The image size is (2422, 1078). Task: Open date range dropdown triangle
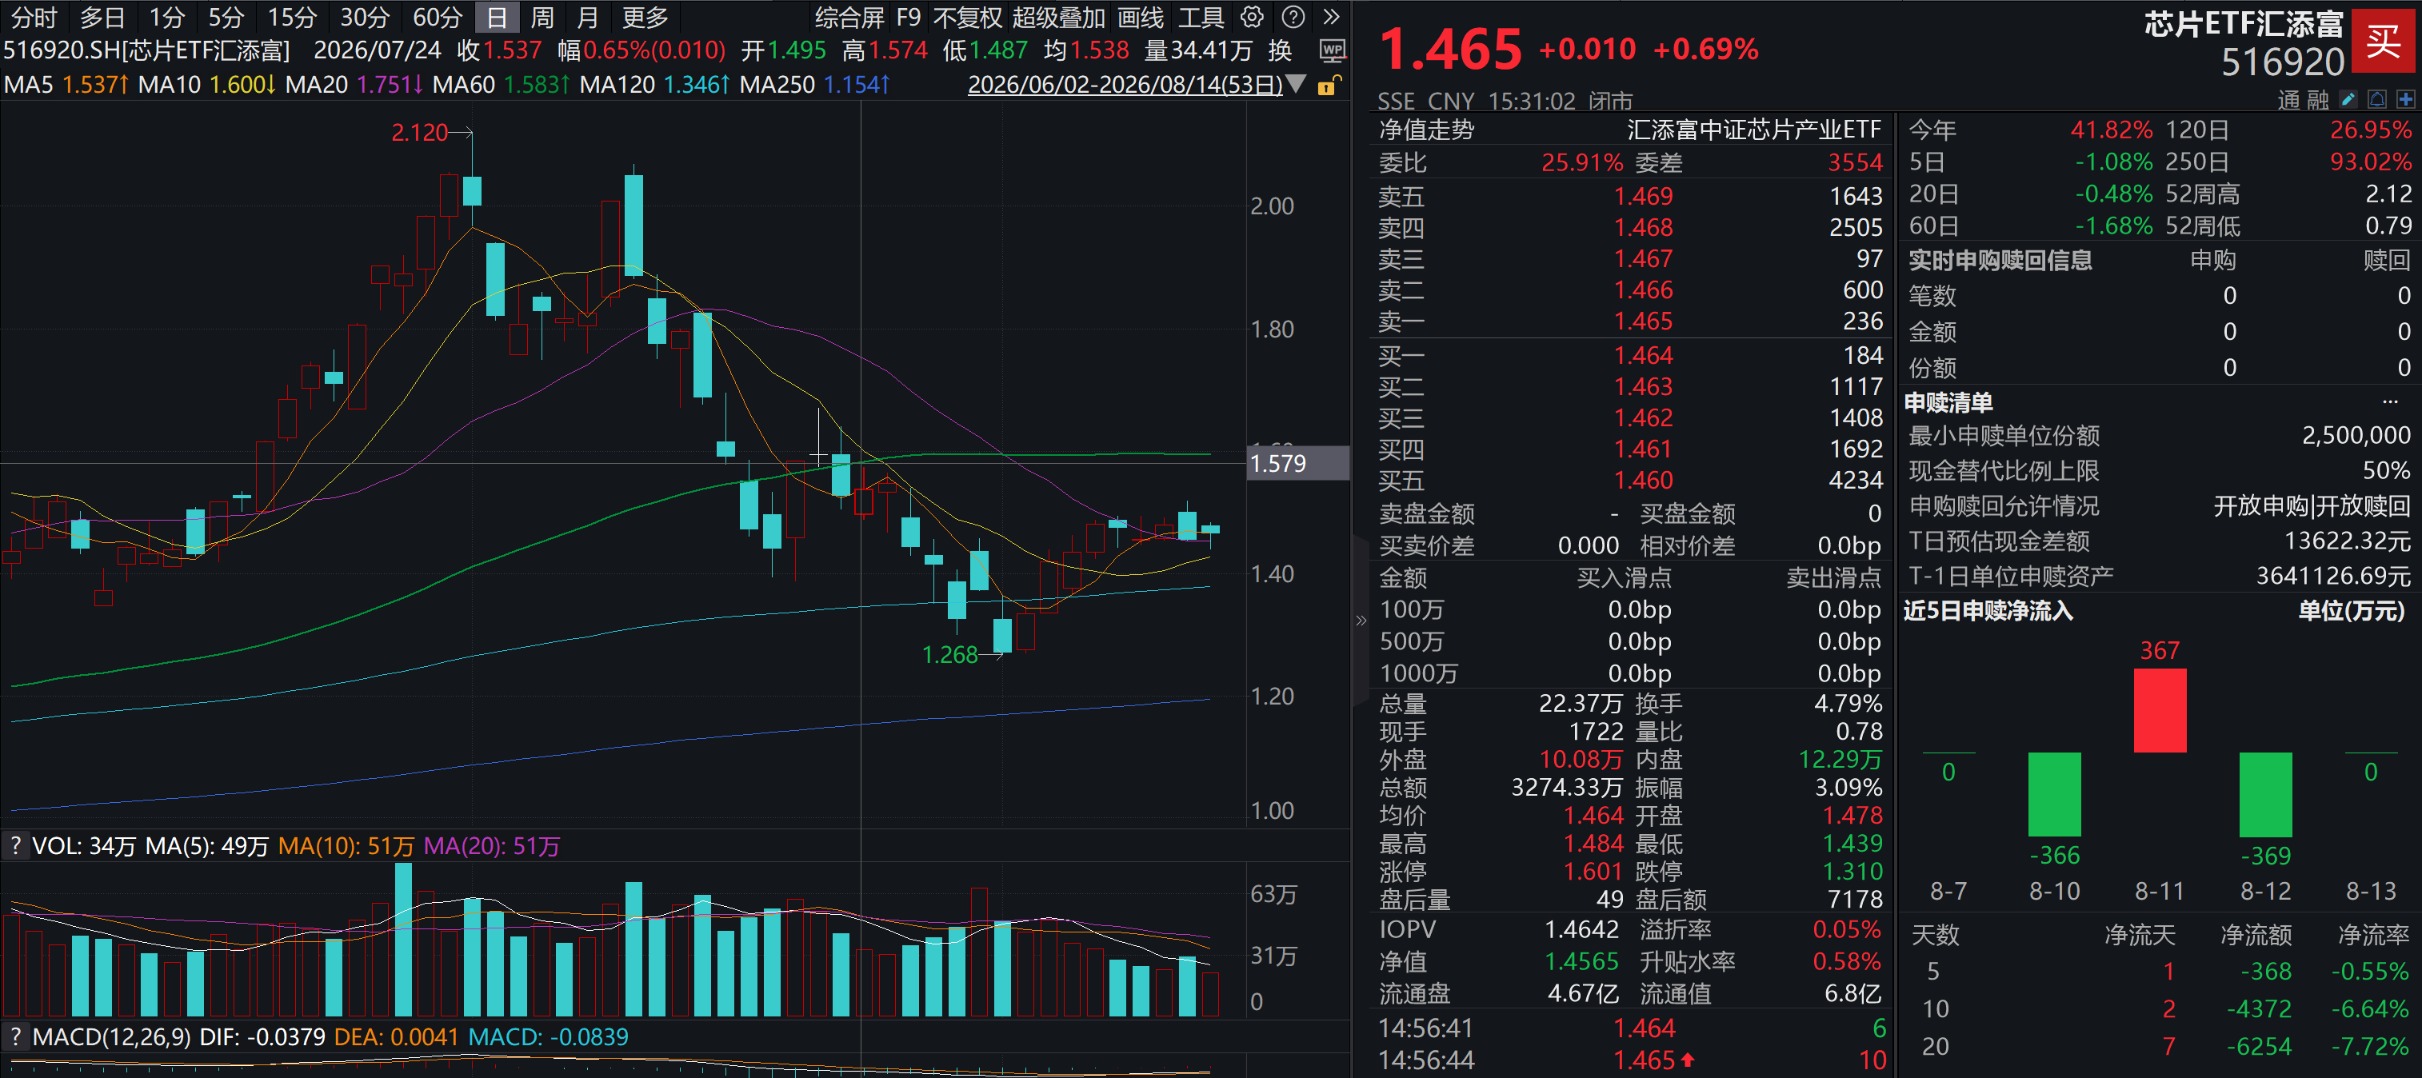pos(1296,84)
